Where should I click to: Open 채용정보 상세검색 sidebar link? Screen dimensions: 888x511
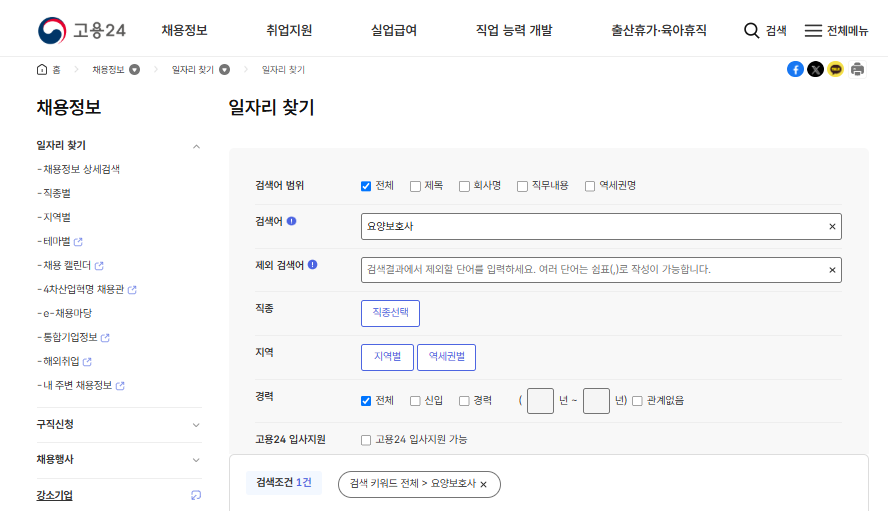point(82,169)
